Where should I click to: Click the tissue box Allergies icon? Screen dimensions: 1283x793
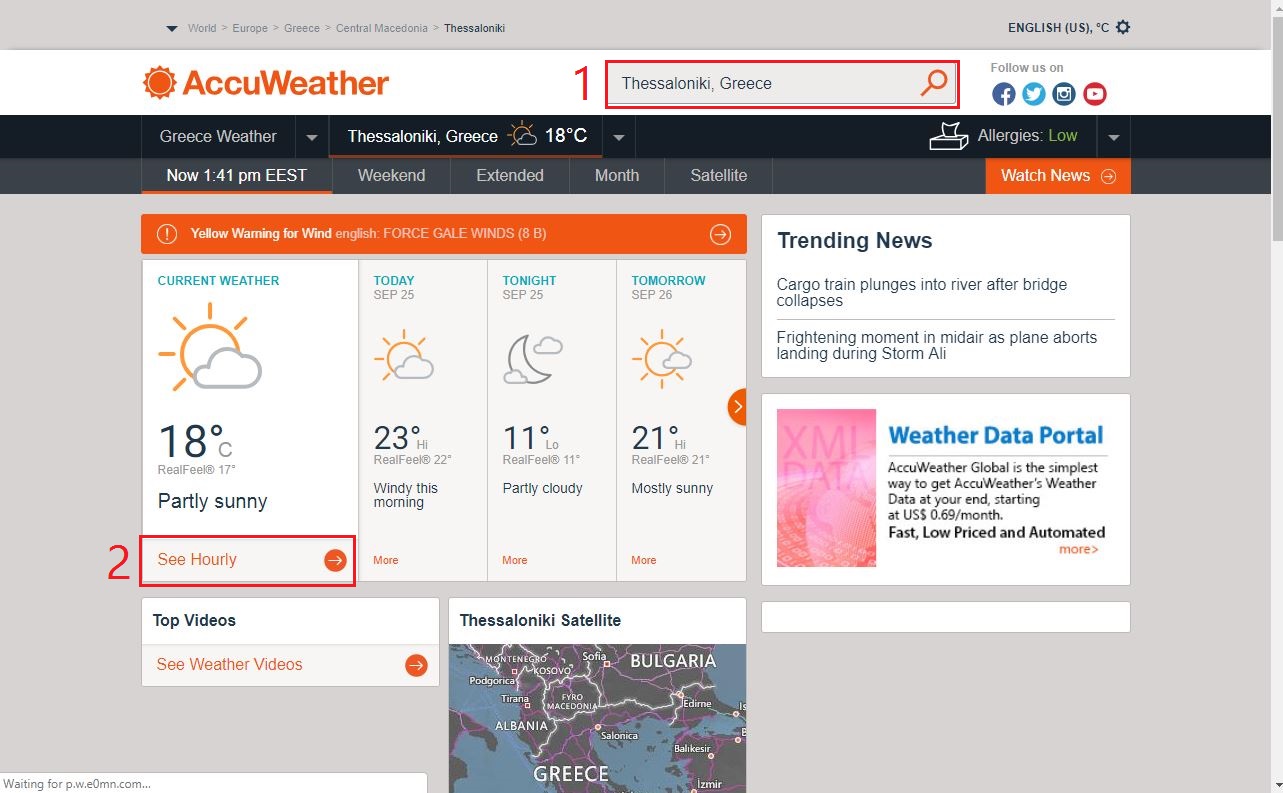[949, 136]
